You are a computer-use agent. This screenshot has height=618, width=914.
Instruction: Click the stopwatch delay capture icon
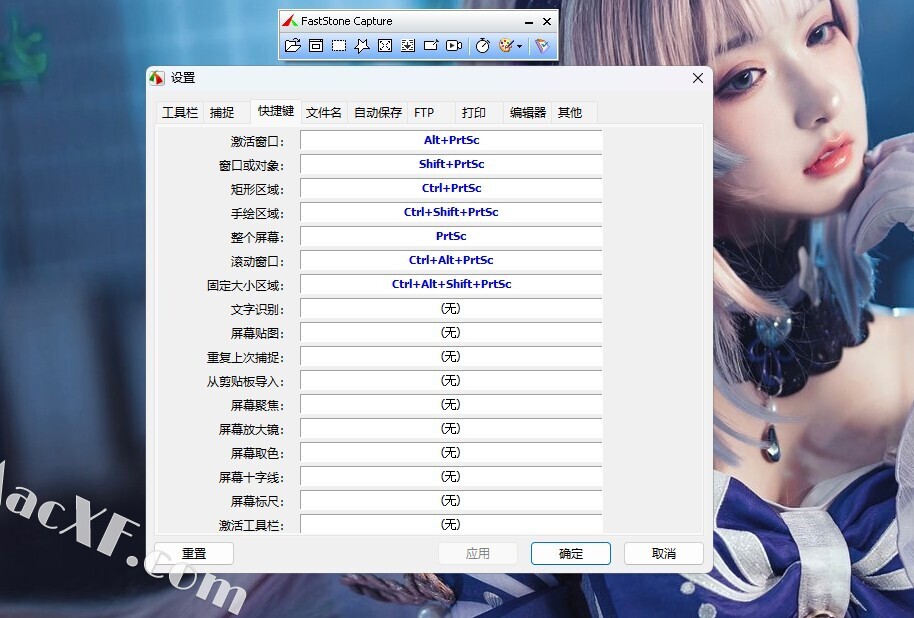[x=483, y=45]
